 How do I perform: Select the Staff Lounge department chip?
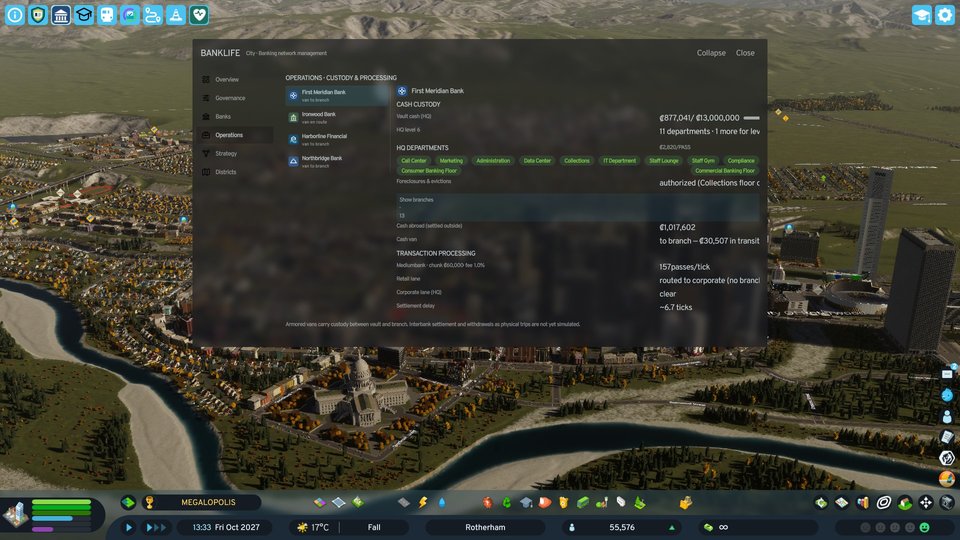tap(664, 161)
